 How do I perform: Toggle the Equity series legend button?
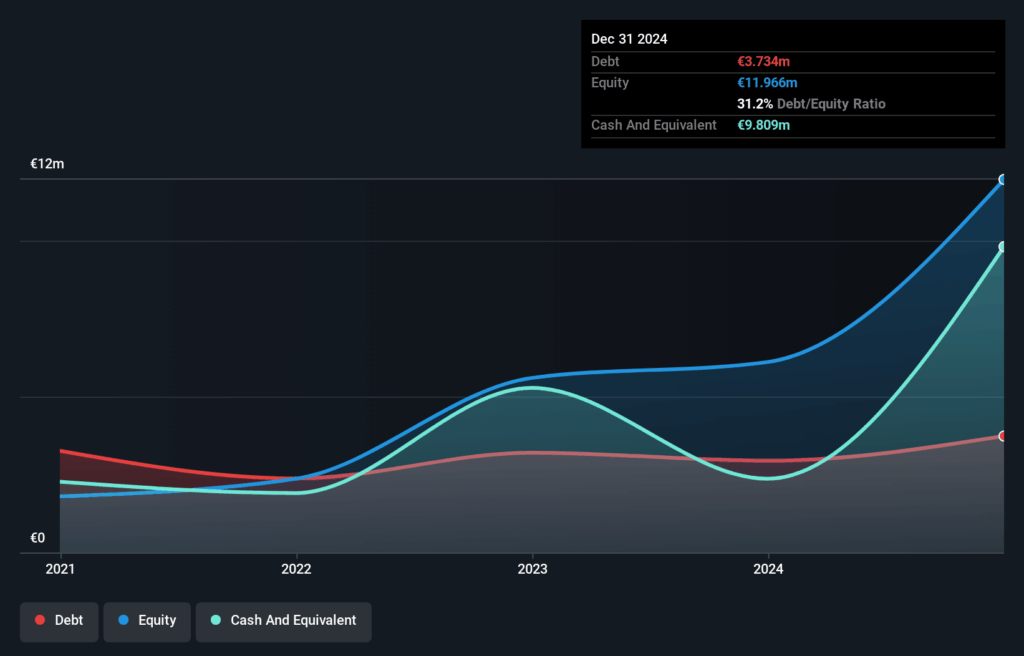[x=147, y=621]
